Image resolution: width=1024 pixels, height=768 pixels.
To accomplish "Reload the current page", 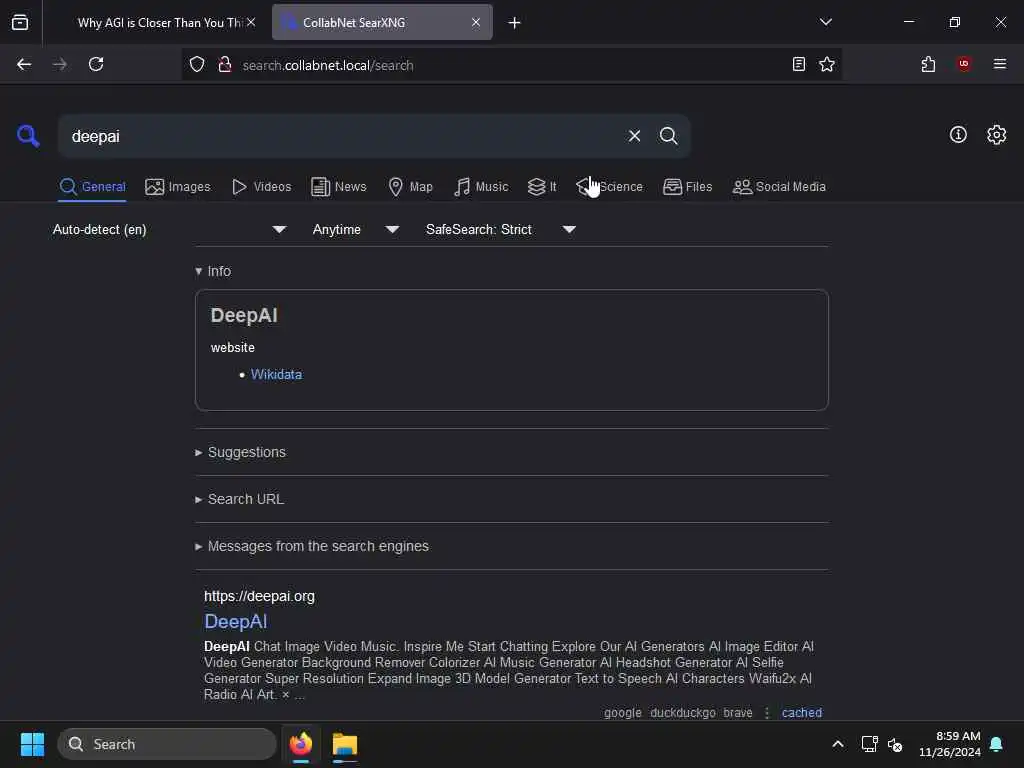I will (x=96, y=64).
